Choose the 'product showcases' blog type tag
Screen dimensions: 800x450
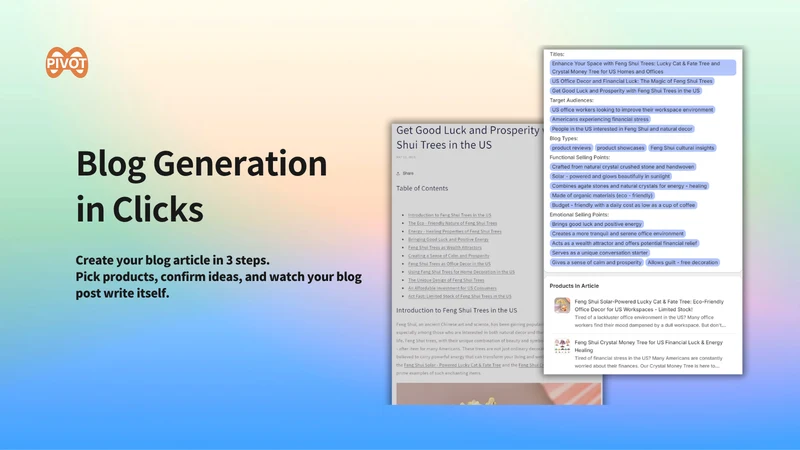pos(620,148)
